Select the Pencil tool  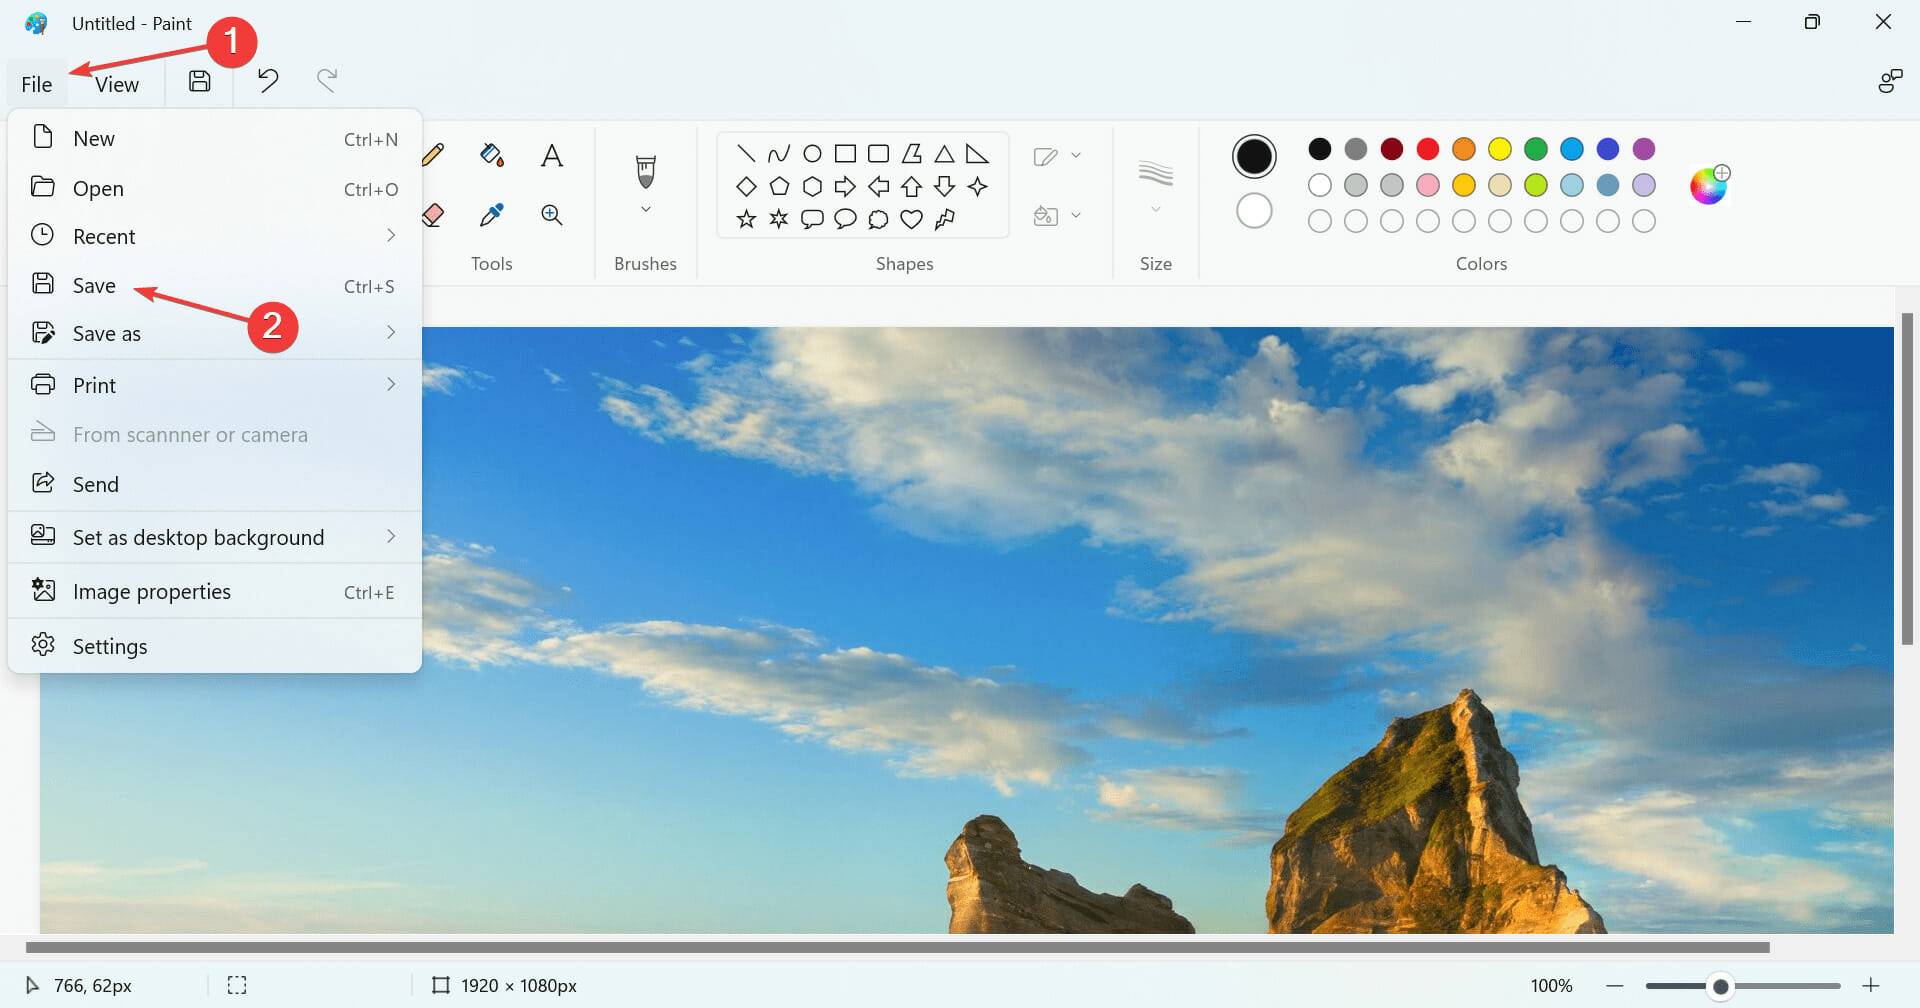pyautogui.click(x=433, y=155)
